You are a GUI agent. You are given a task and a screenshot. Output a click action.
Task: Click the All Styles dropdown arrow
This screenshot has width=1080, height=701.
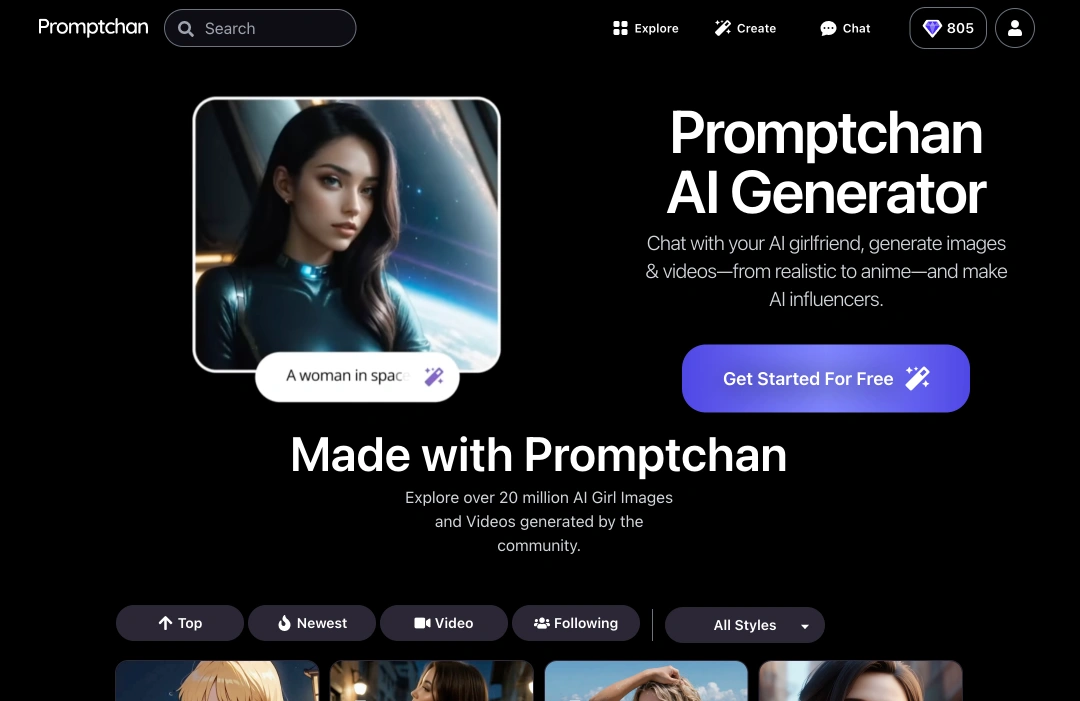point(804,626)
